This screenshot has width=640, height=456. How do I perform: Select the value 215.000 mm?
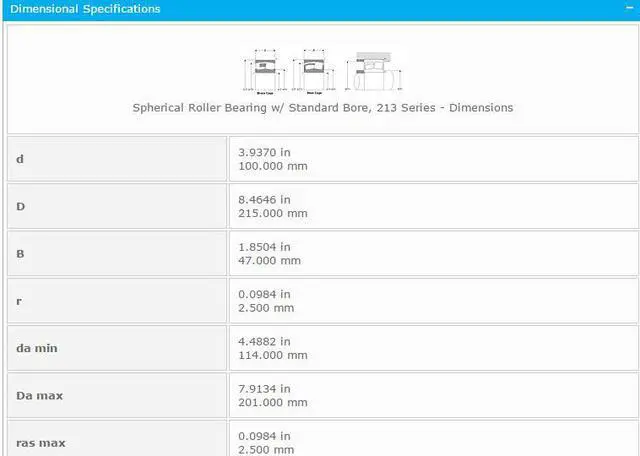point(273,214)
